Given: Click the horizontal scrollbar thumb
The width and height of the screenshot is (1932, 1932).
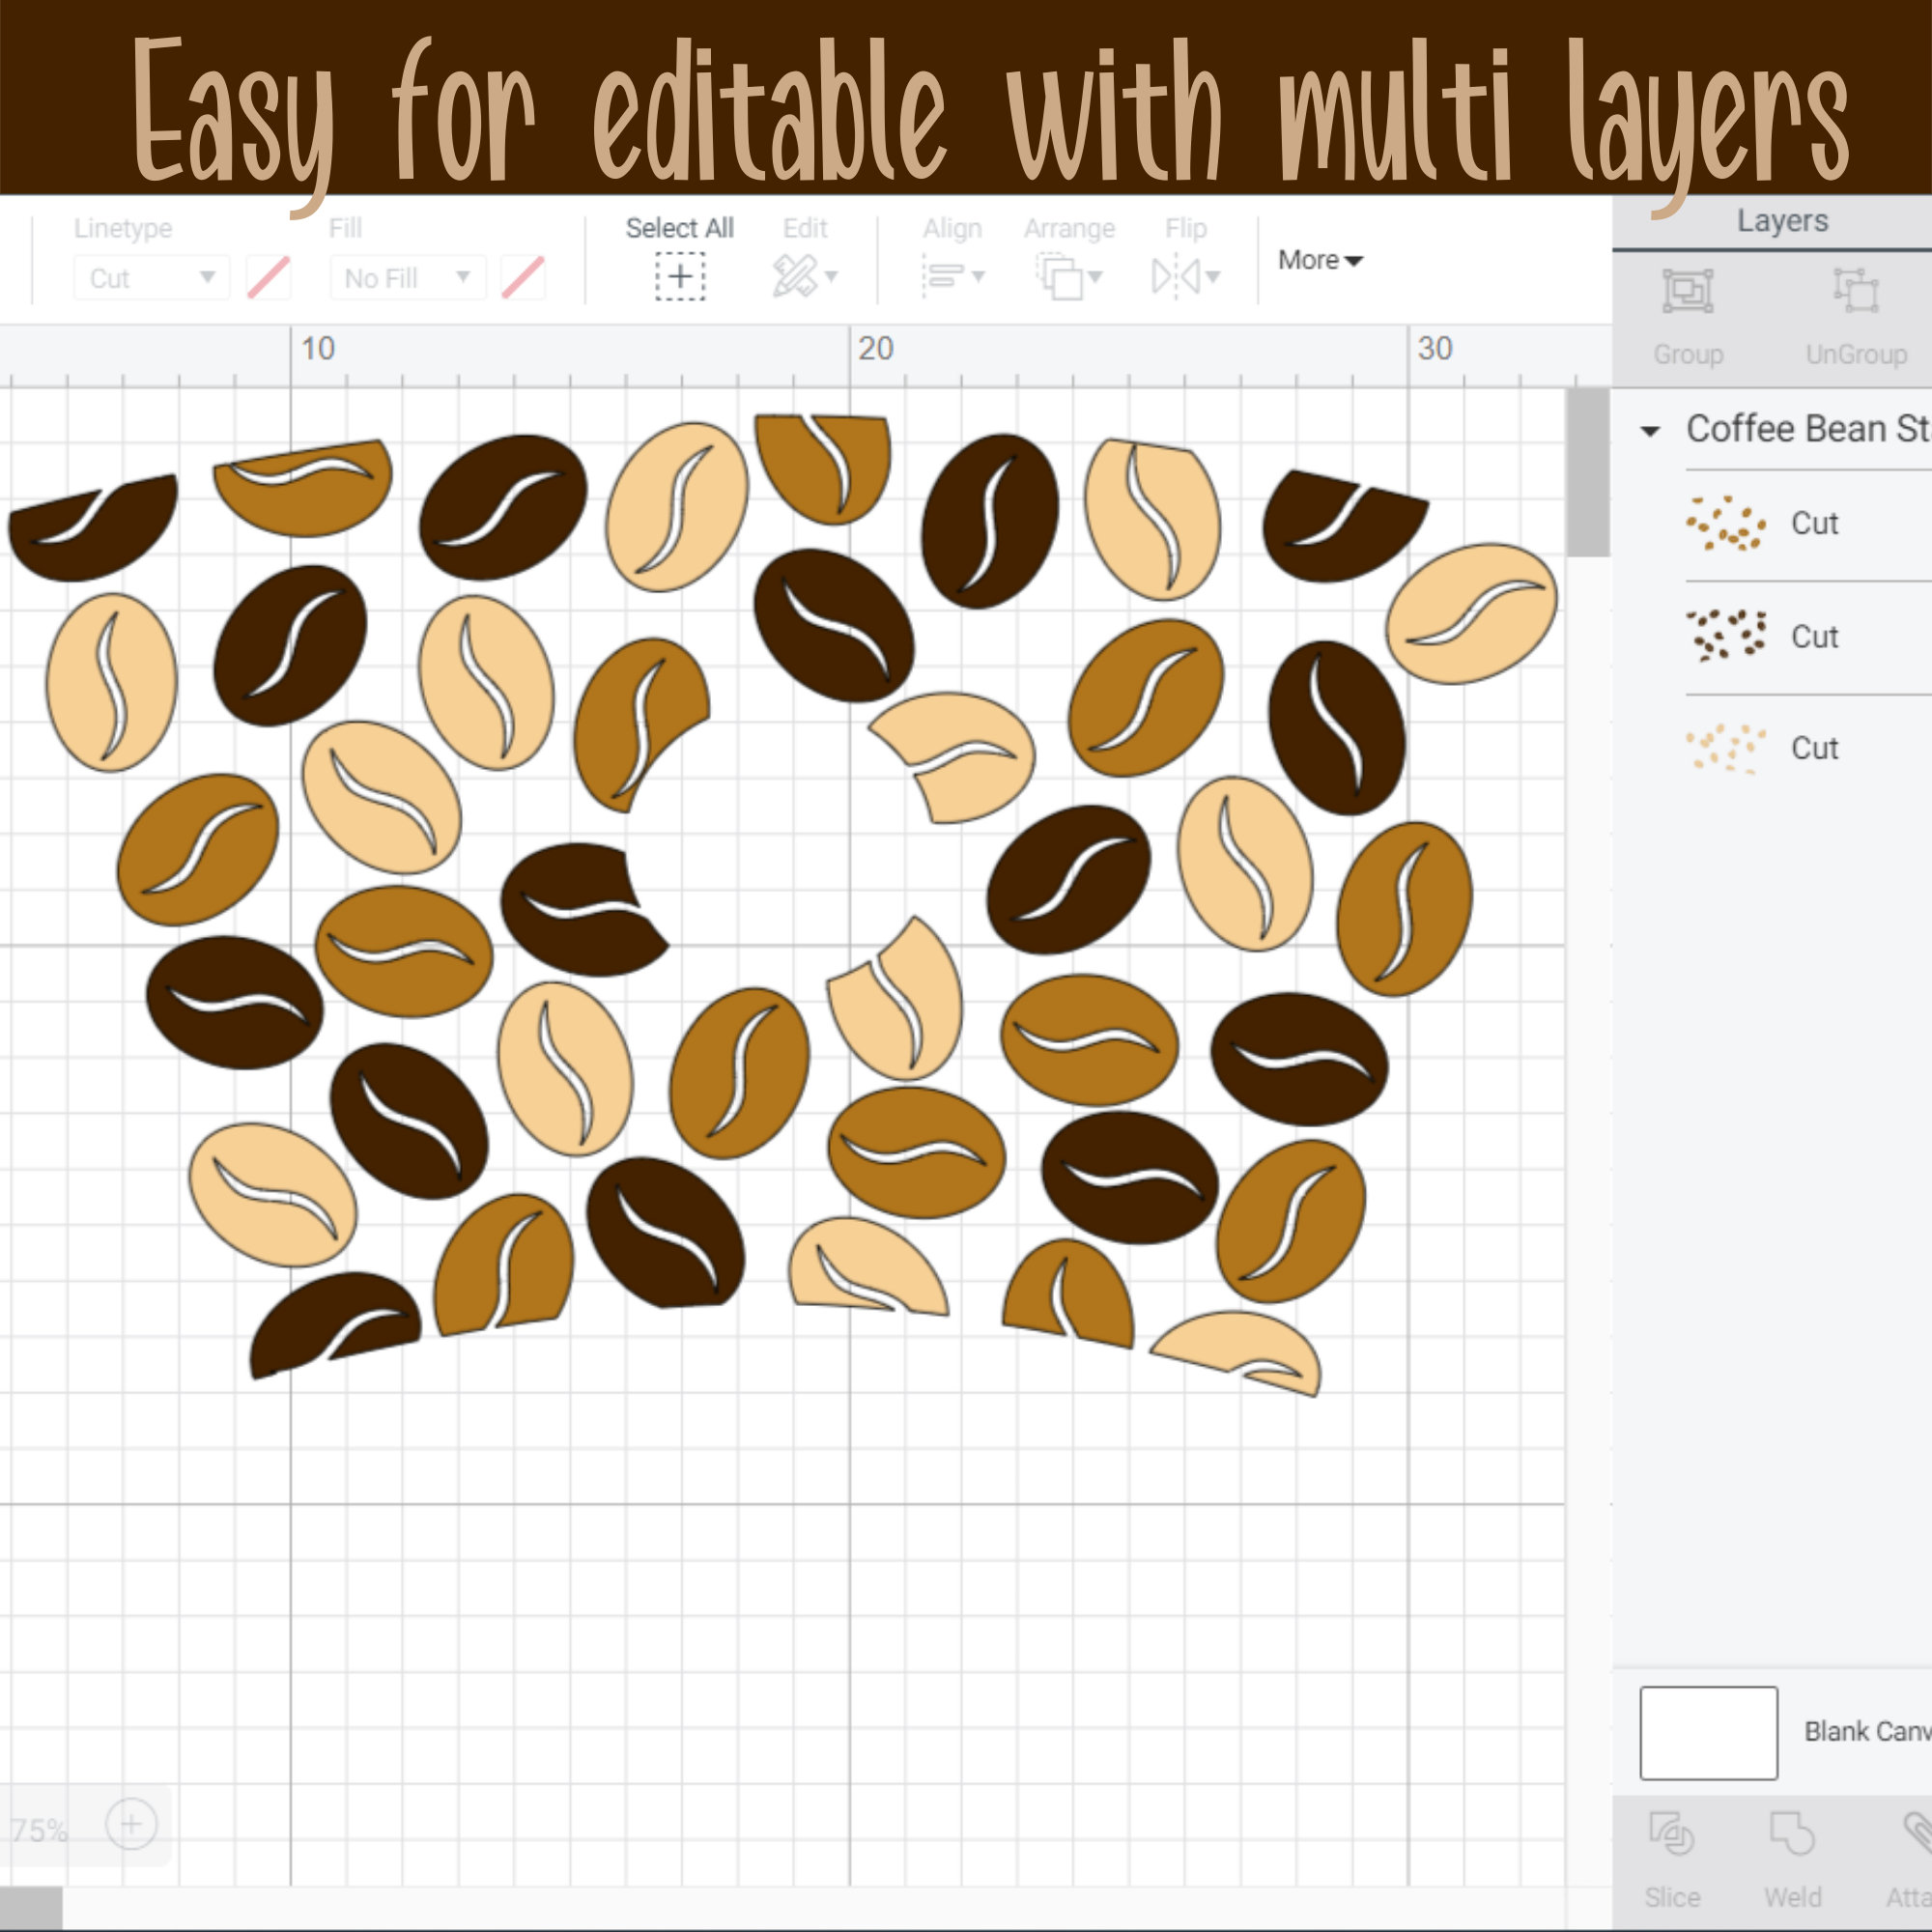Looking at the screenshot, I should click(x=31, y=1906).
